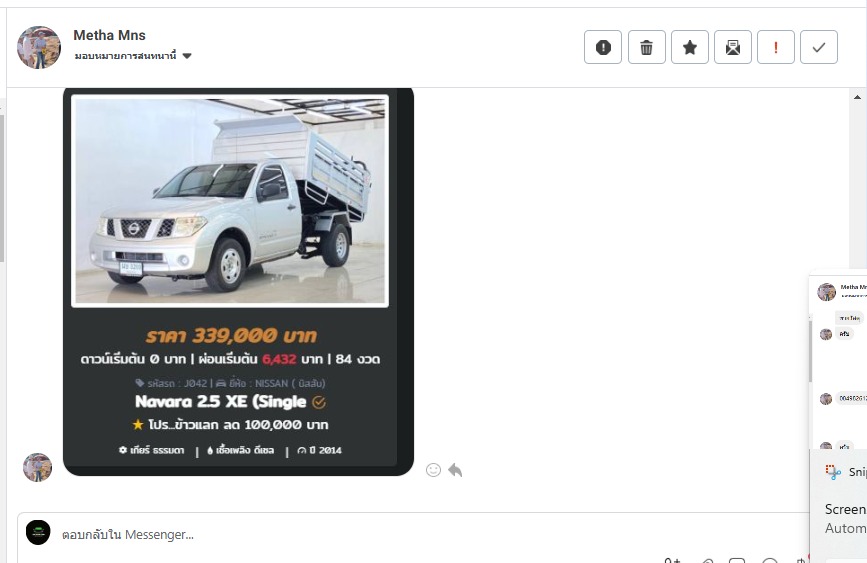The width and height of the screenshot is (867, 563).
Task: Click the promo text ลด 100,000 บาท
Action: 276,425
